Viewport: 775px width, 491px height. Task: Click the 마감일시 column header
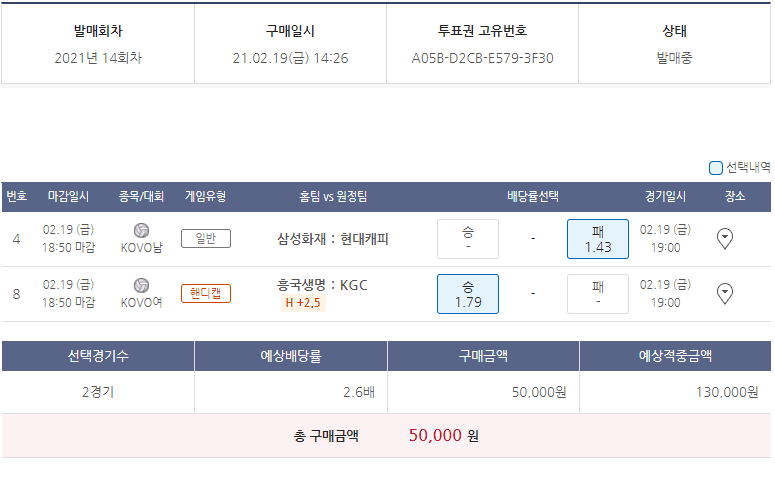(68, 196)
